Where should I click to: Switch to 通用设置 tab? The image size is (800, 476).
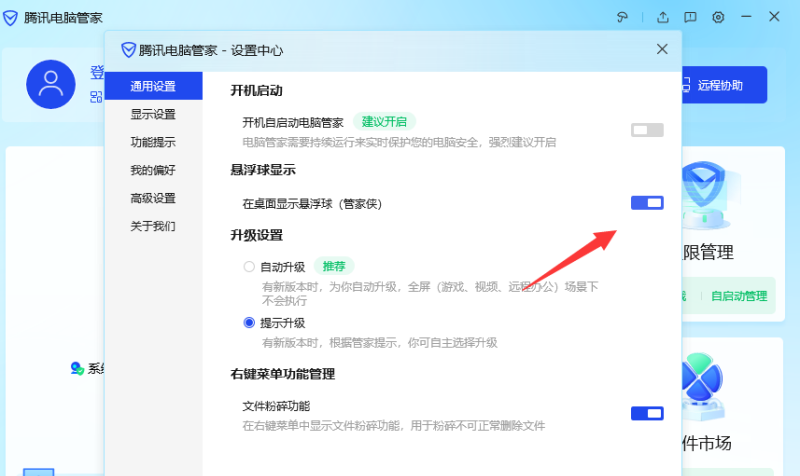point(154,86)
